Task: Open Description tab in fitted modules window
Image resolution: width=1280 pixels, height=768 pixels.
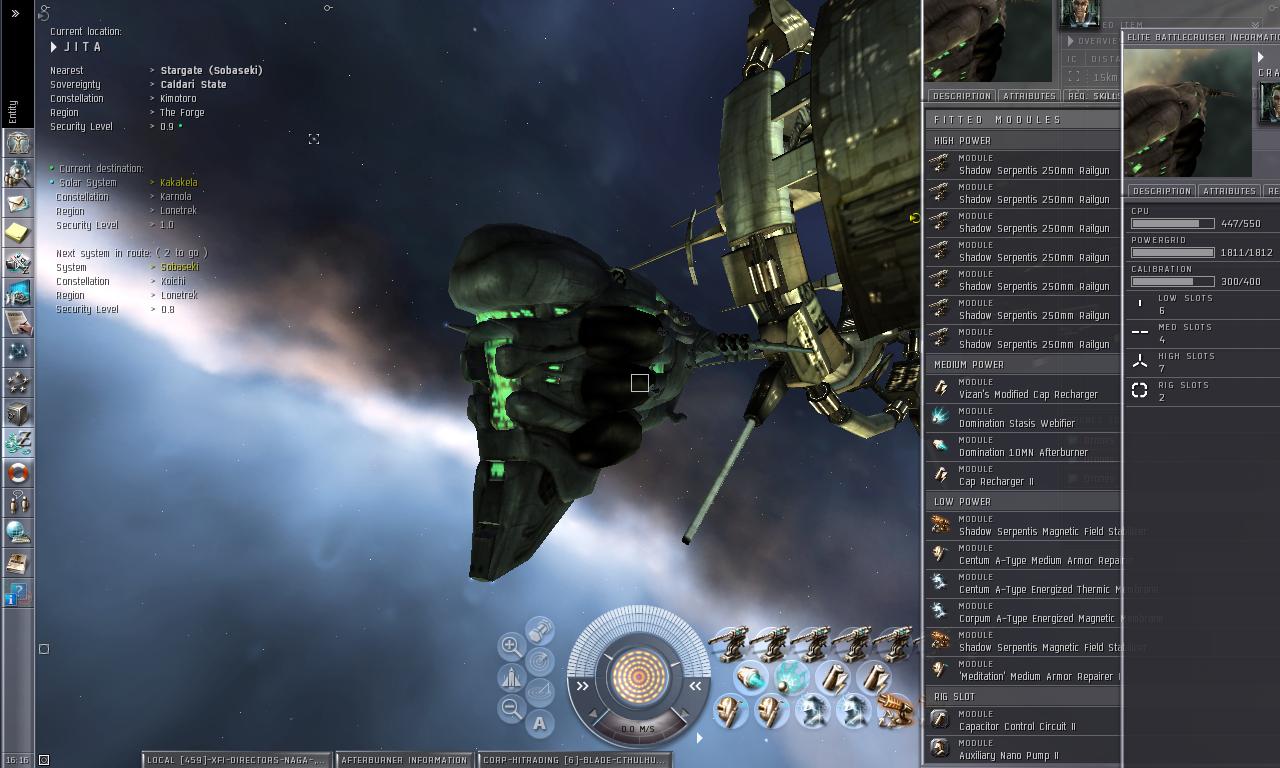Action: pyautogui.click(x=961, y=96)
